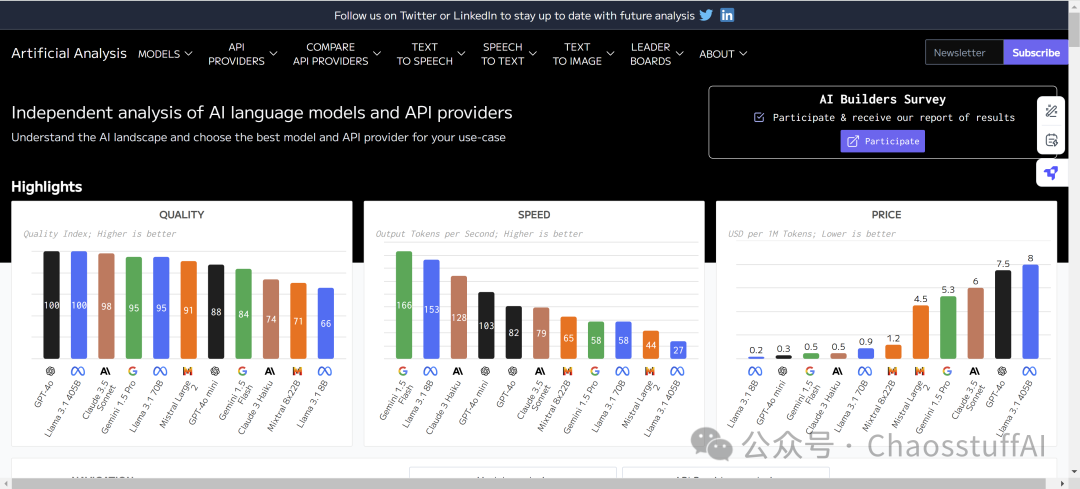The image size is (1080, 489).
Task: Open the Twitter icon in the top banner
Action: pos(706,15)
